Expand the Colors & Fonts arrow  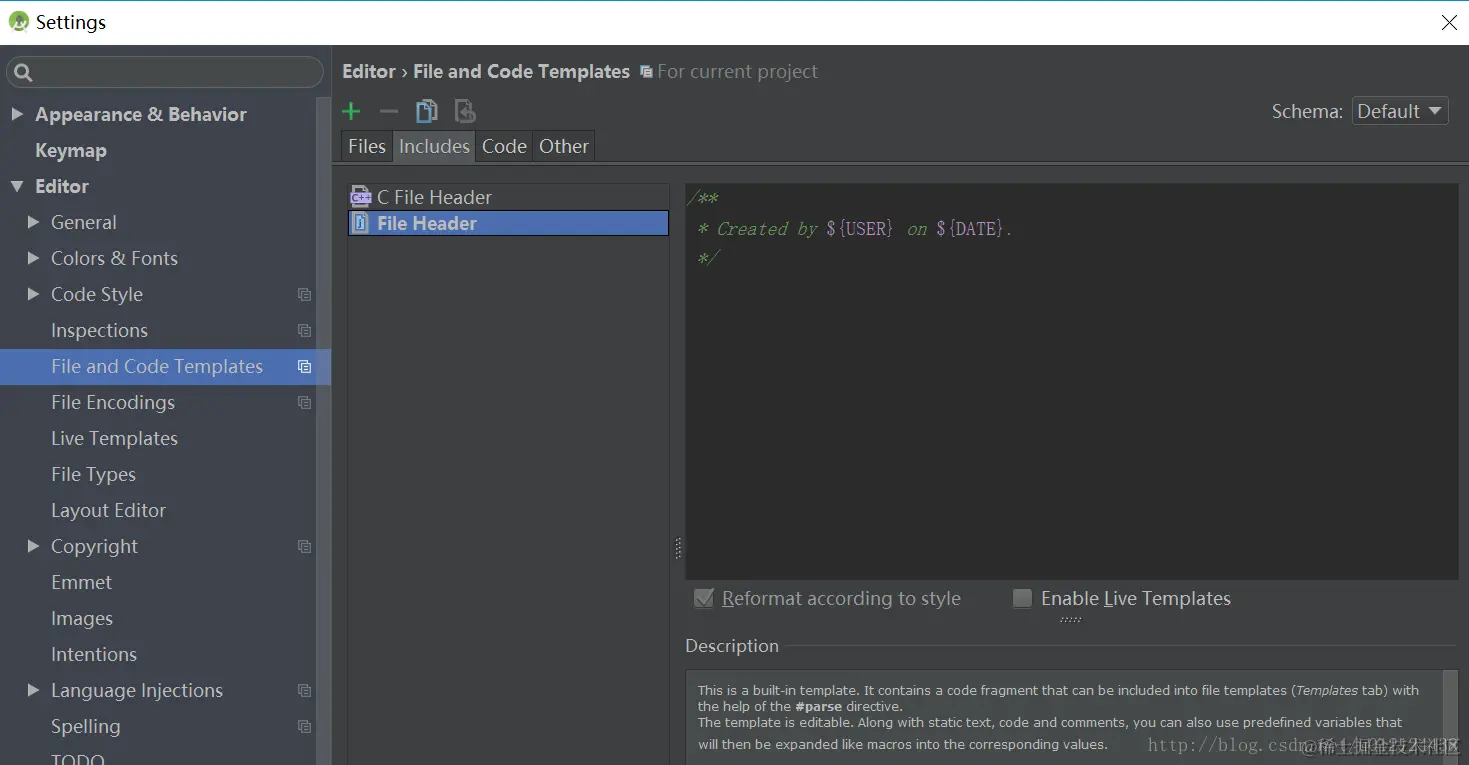pyautogui.click(x=33, y=258)
